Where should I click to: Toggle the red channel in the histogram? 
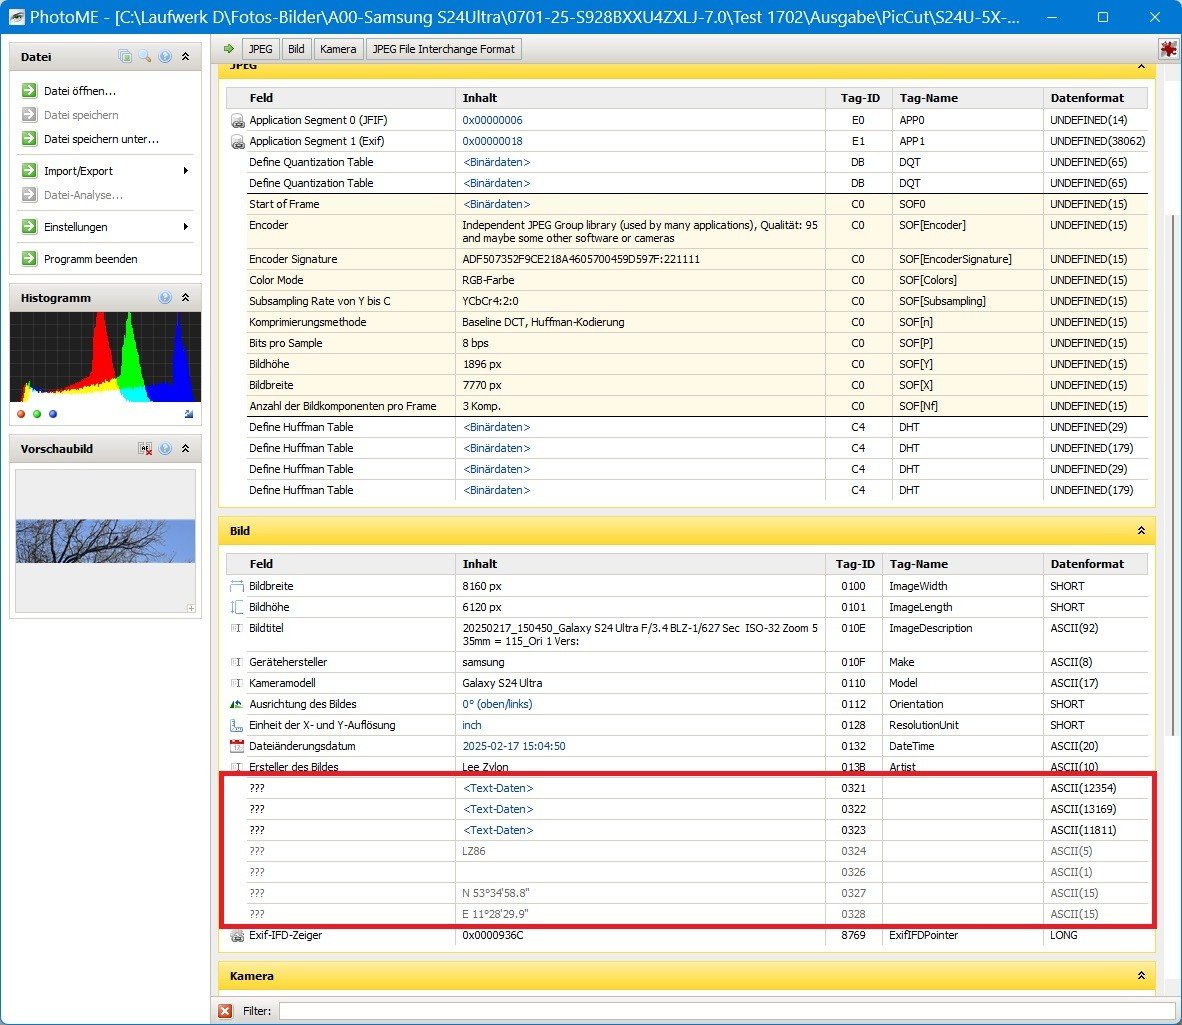point(21,414)
